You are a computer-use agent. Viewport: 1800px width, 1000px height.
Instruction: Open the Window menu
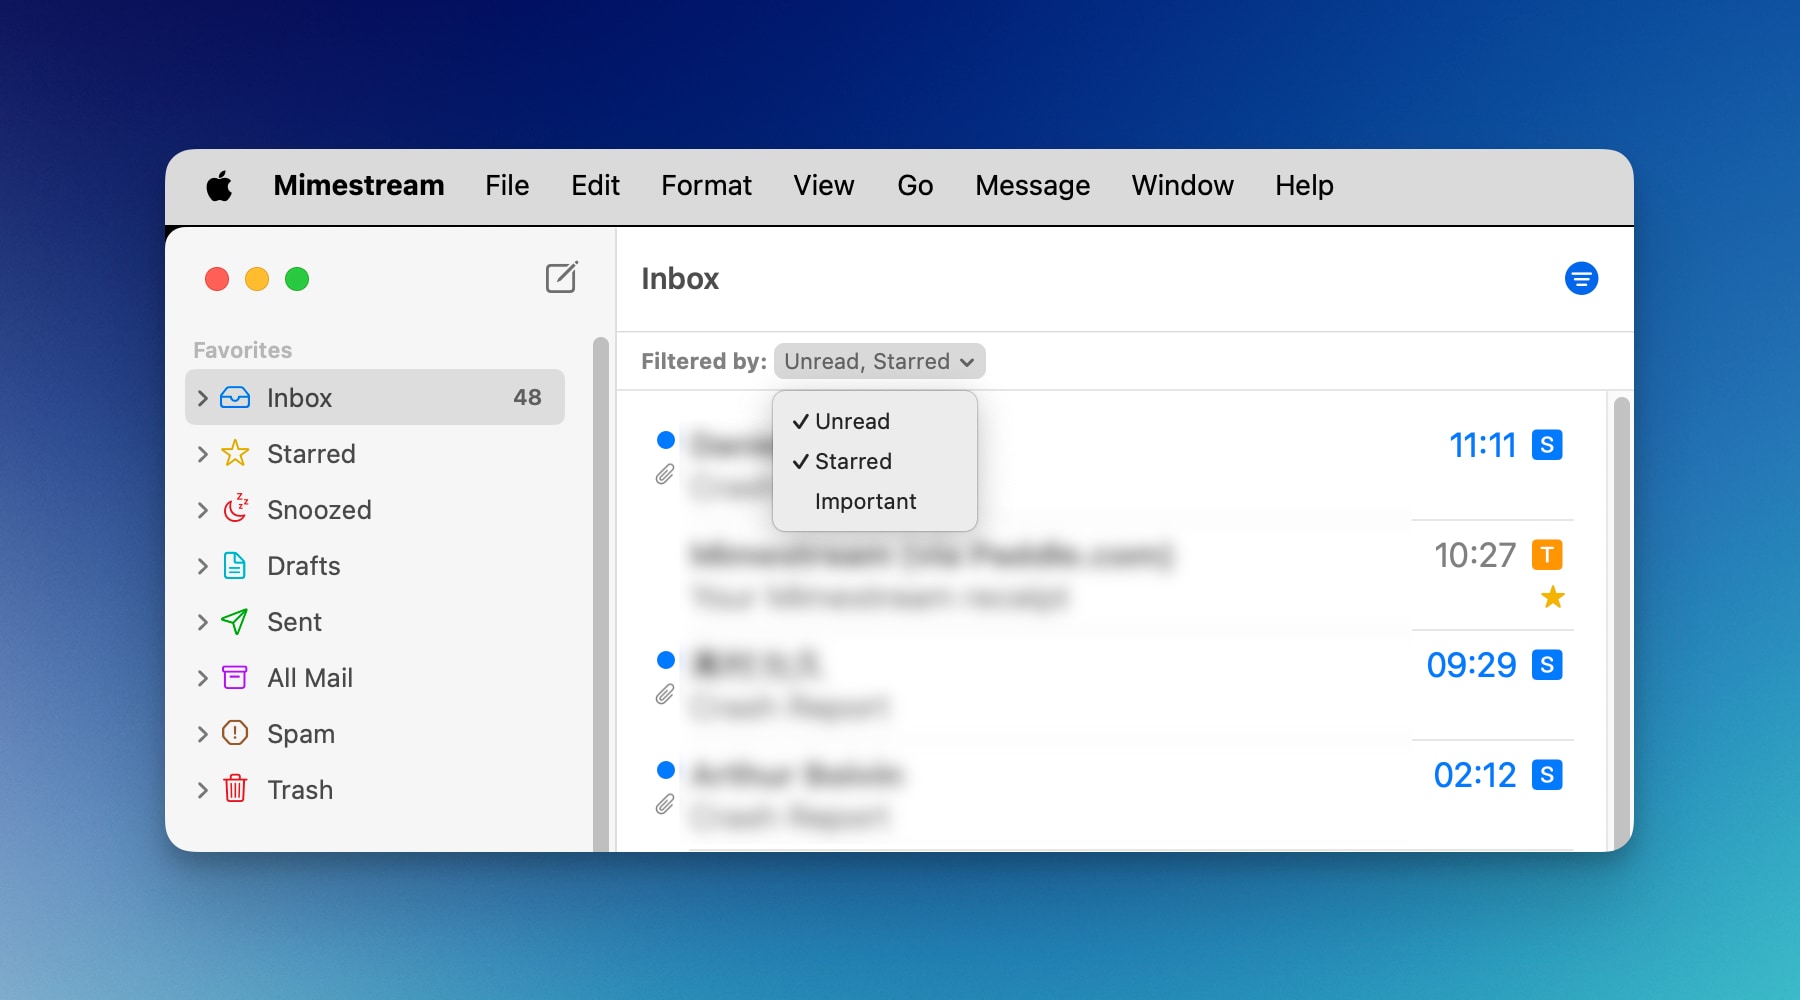1182,185
